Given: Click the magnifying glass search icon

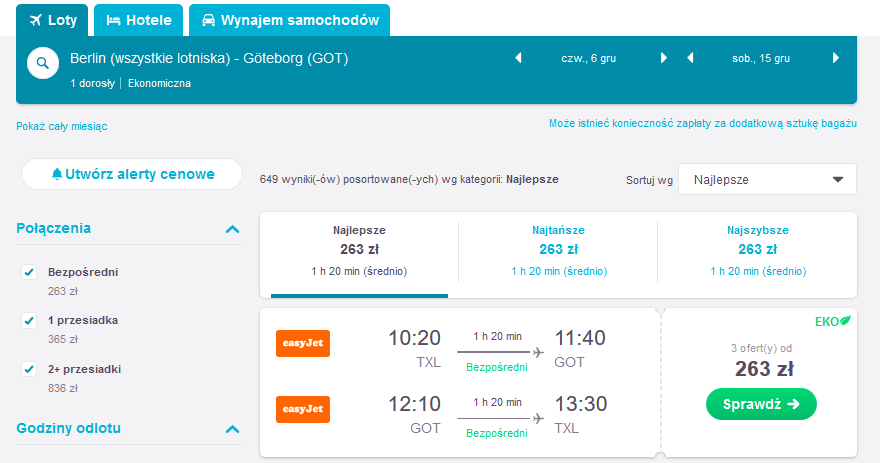Looking at the screenshot, I should (x=43, y=63).
